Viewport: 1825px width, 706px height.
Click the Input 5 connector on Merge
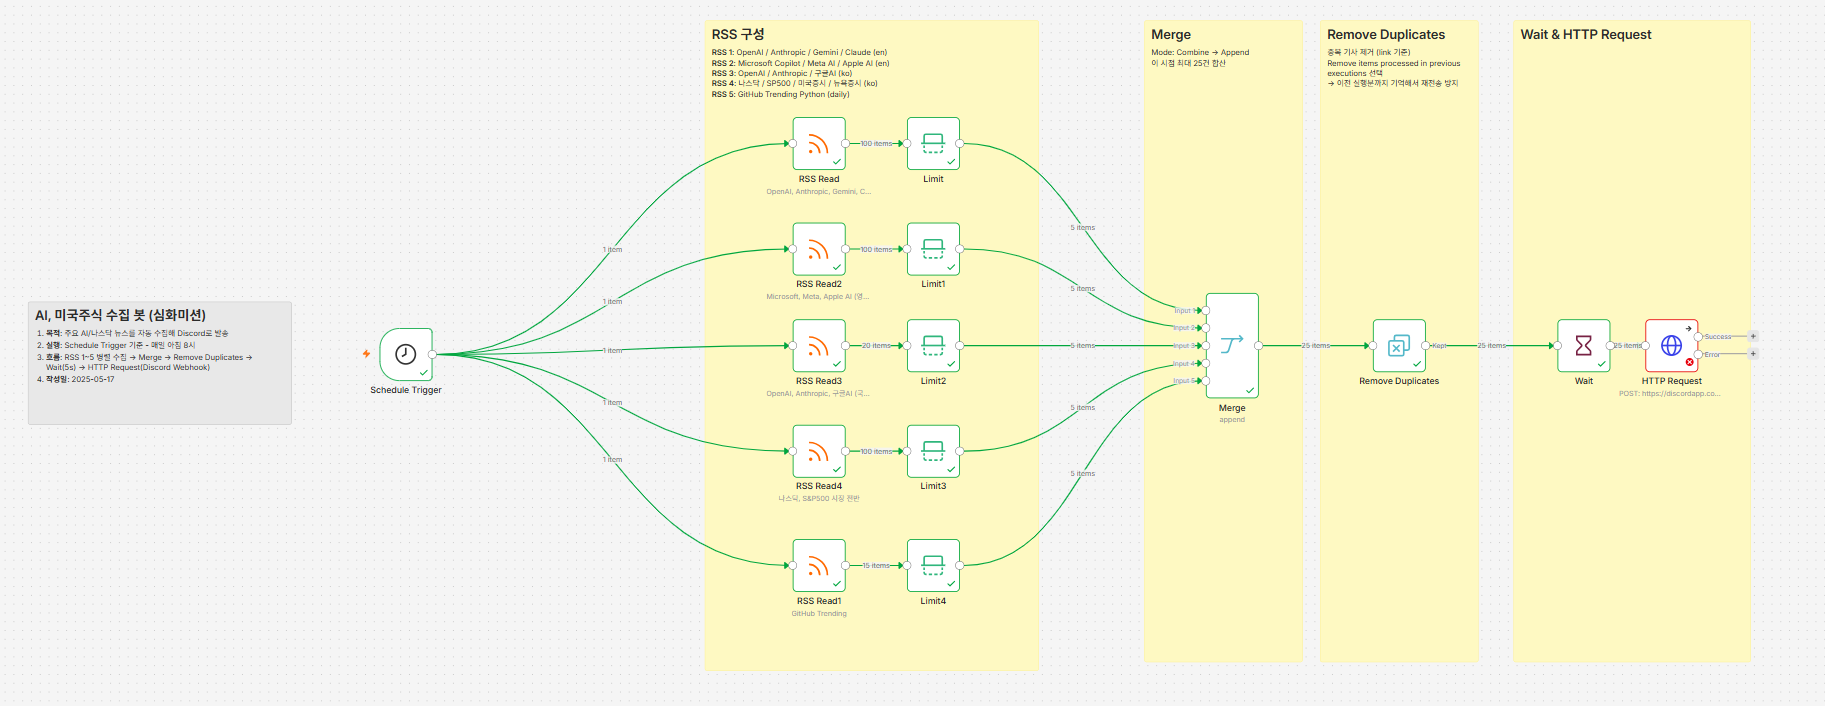(x=1206, y=381)
